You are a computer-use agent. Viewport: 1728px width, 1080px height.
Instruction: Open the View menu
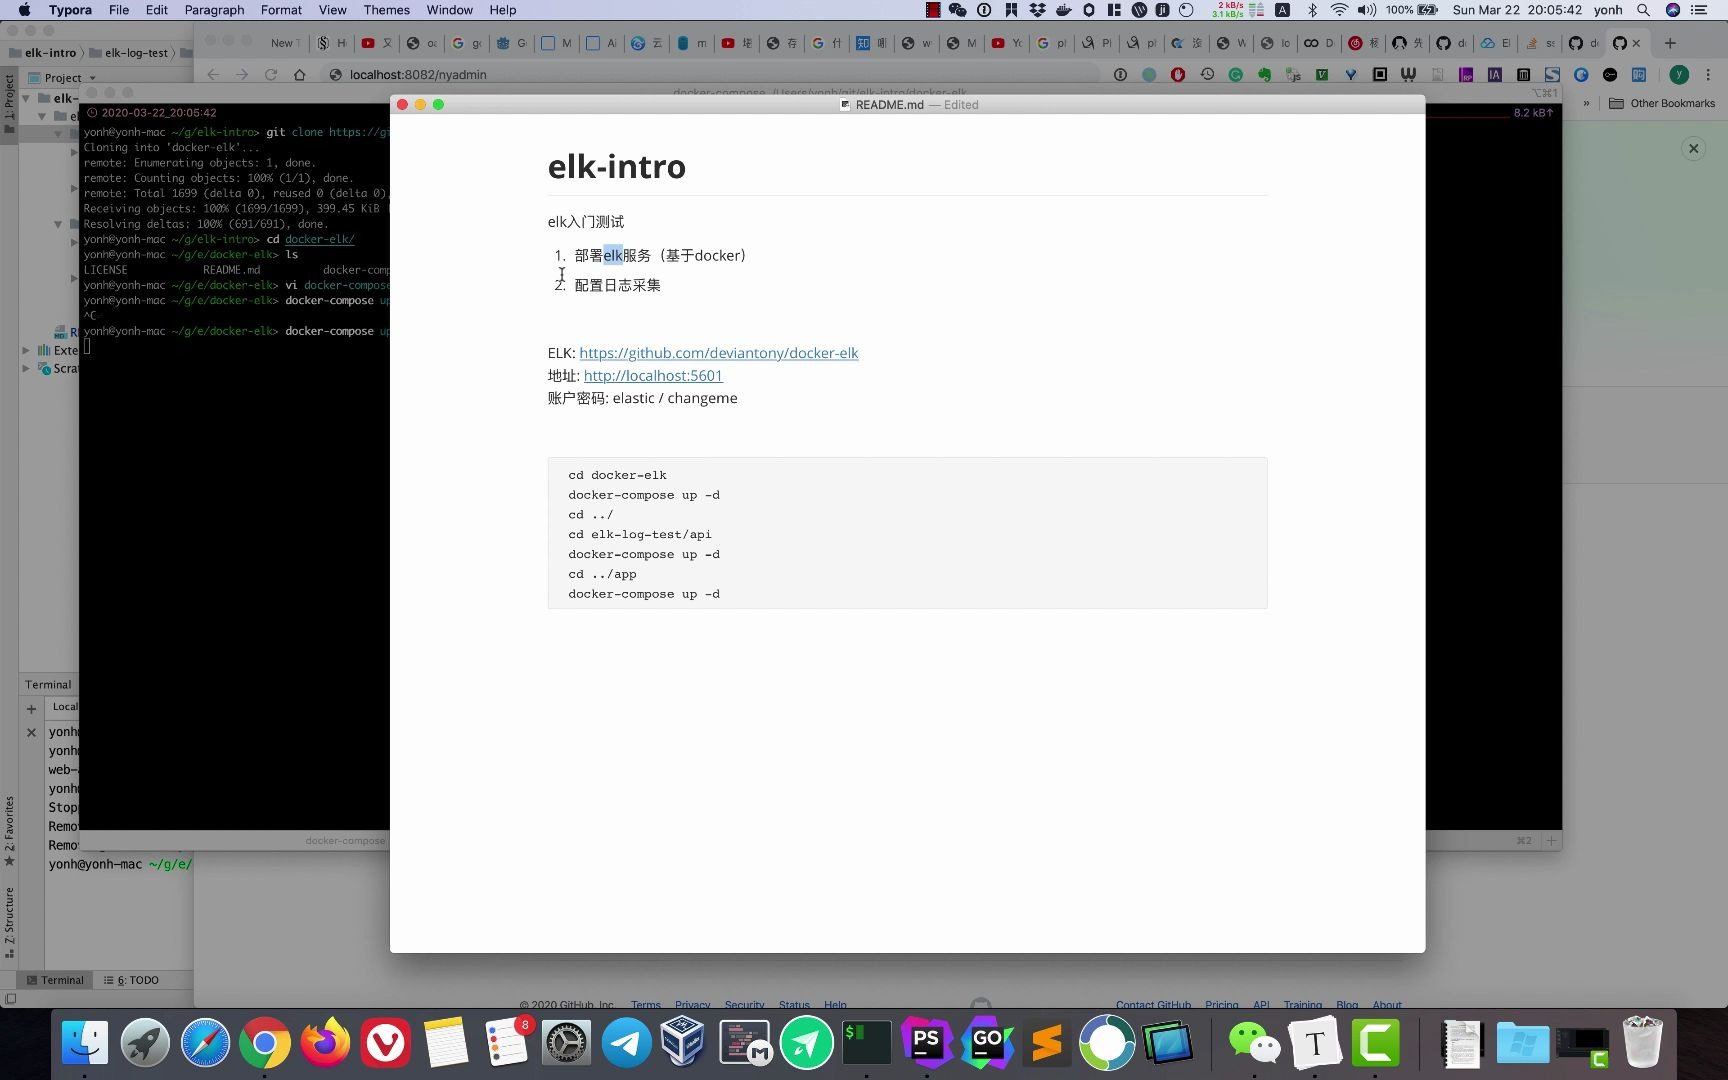(332, 10)
